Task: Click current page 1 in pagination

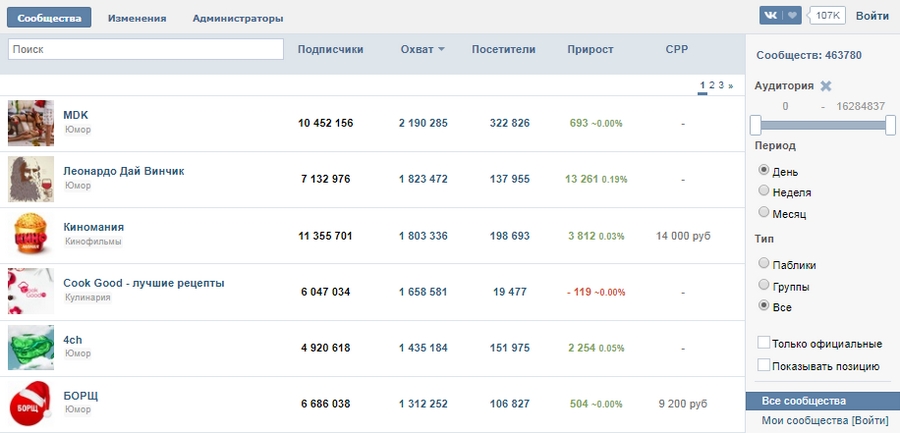Action: [703, 86]
